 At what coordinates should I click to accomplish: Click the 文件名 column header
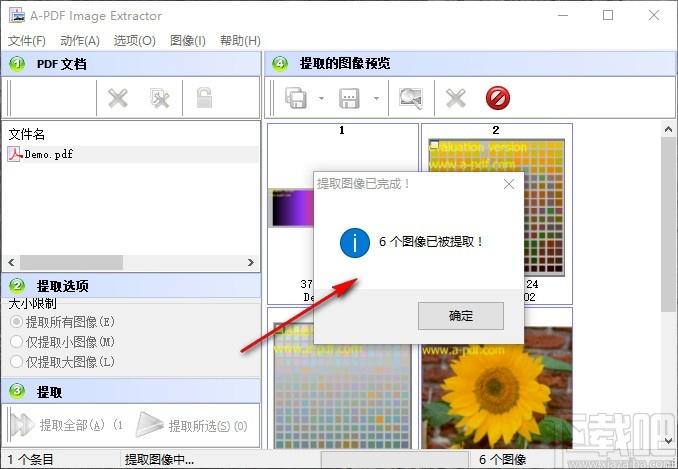pos(27,134)
